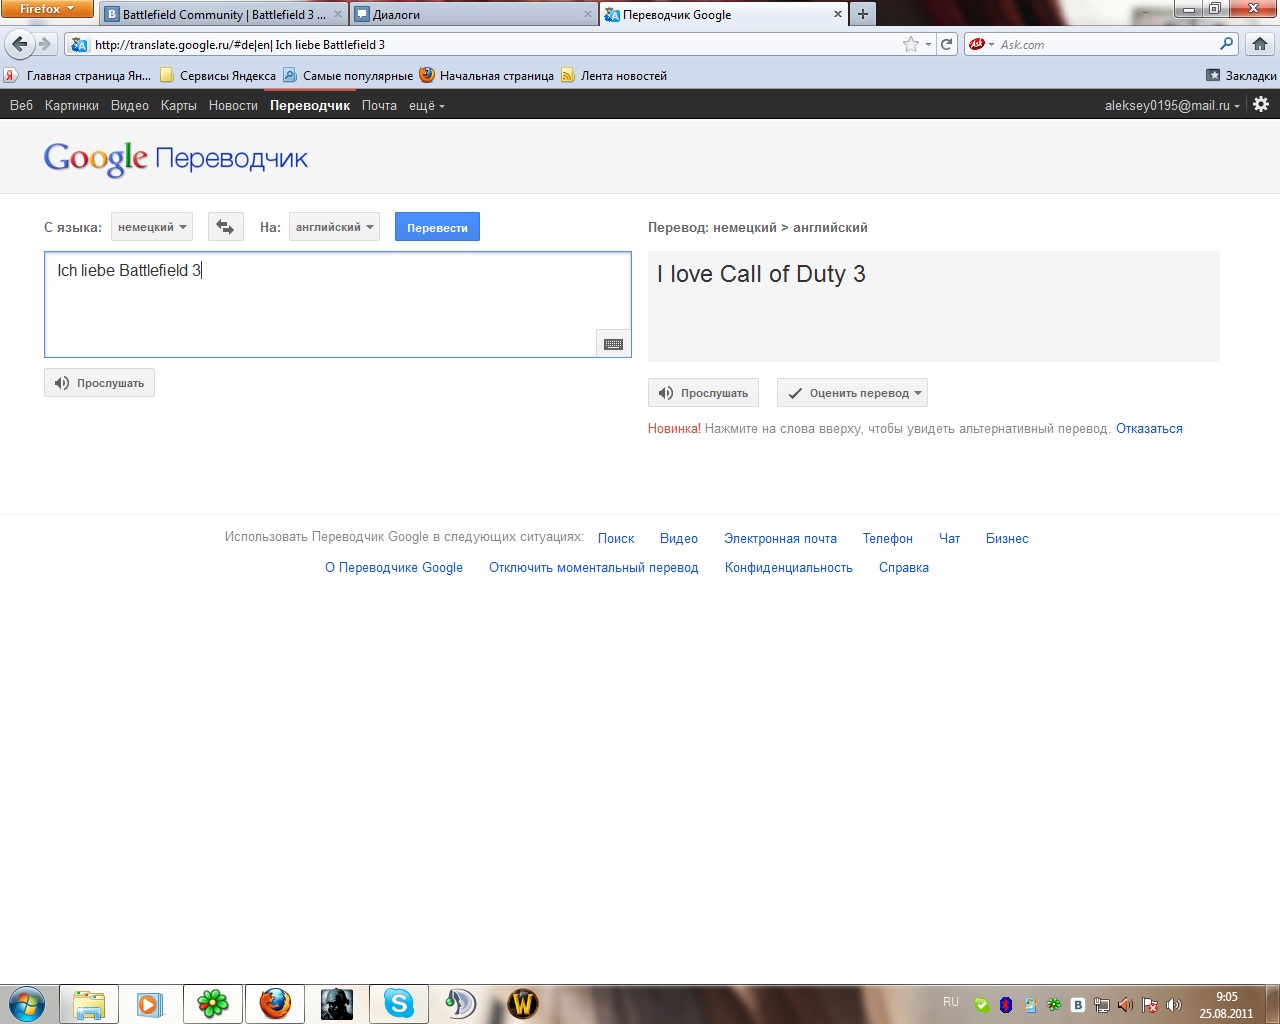Click the blue Перевести button
This screenshot has width=1280, height=1024.
pyautogui.click(x=437, y=227)
